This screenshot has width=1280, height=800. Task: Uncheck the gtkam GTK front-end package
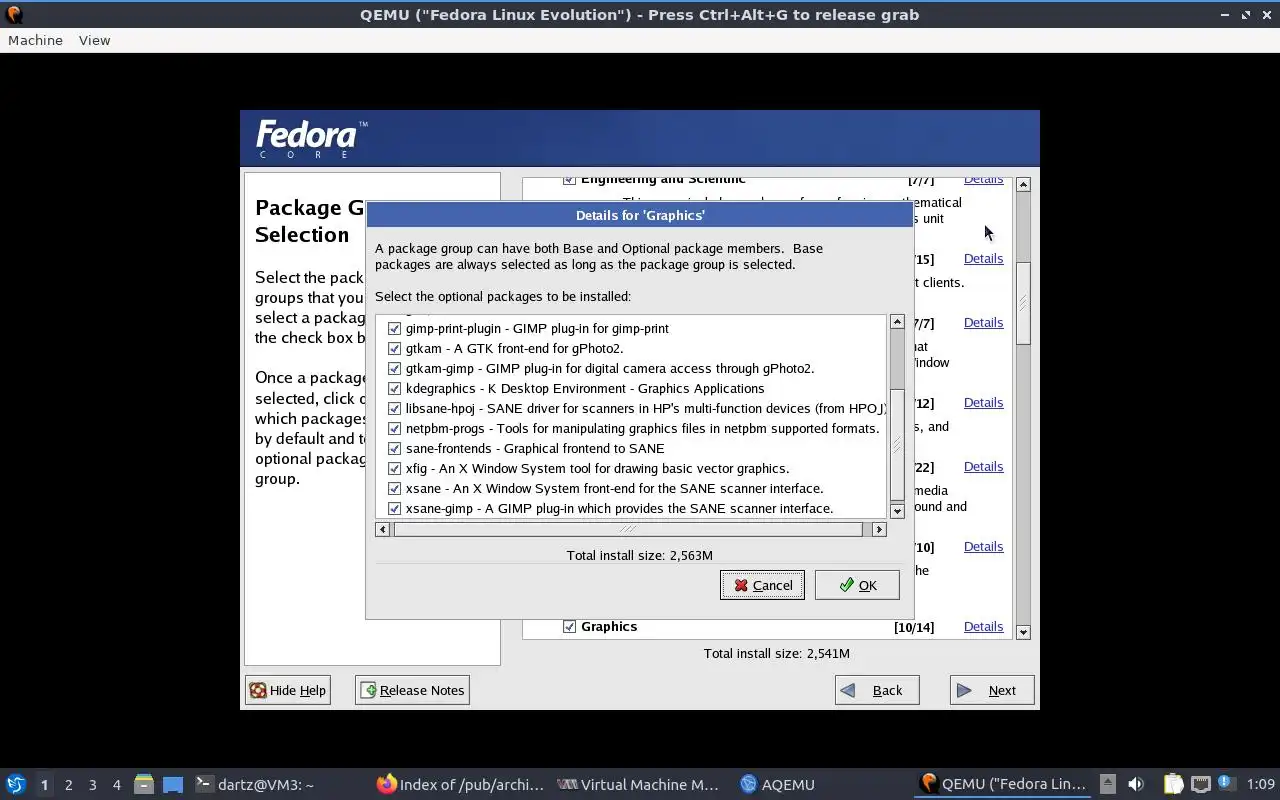394,348
